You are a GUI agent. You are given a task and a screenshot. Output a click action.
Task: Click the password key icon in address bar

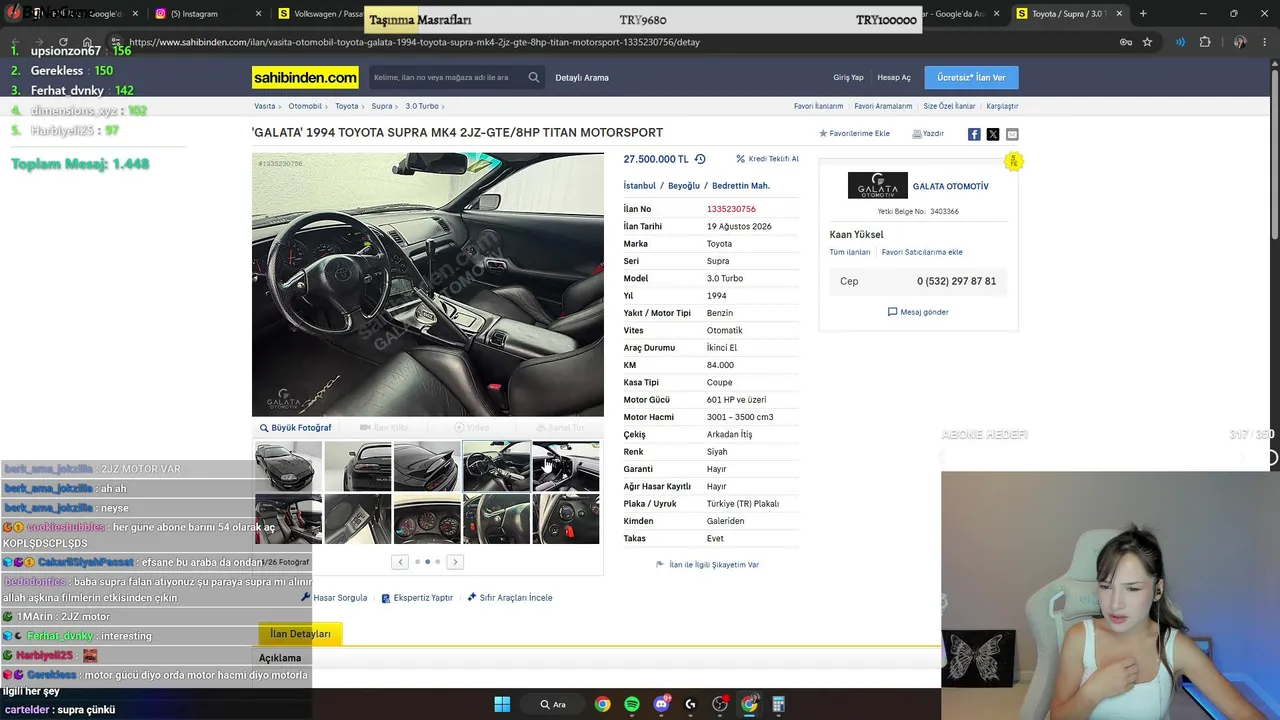point(1126,42)
